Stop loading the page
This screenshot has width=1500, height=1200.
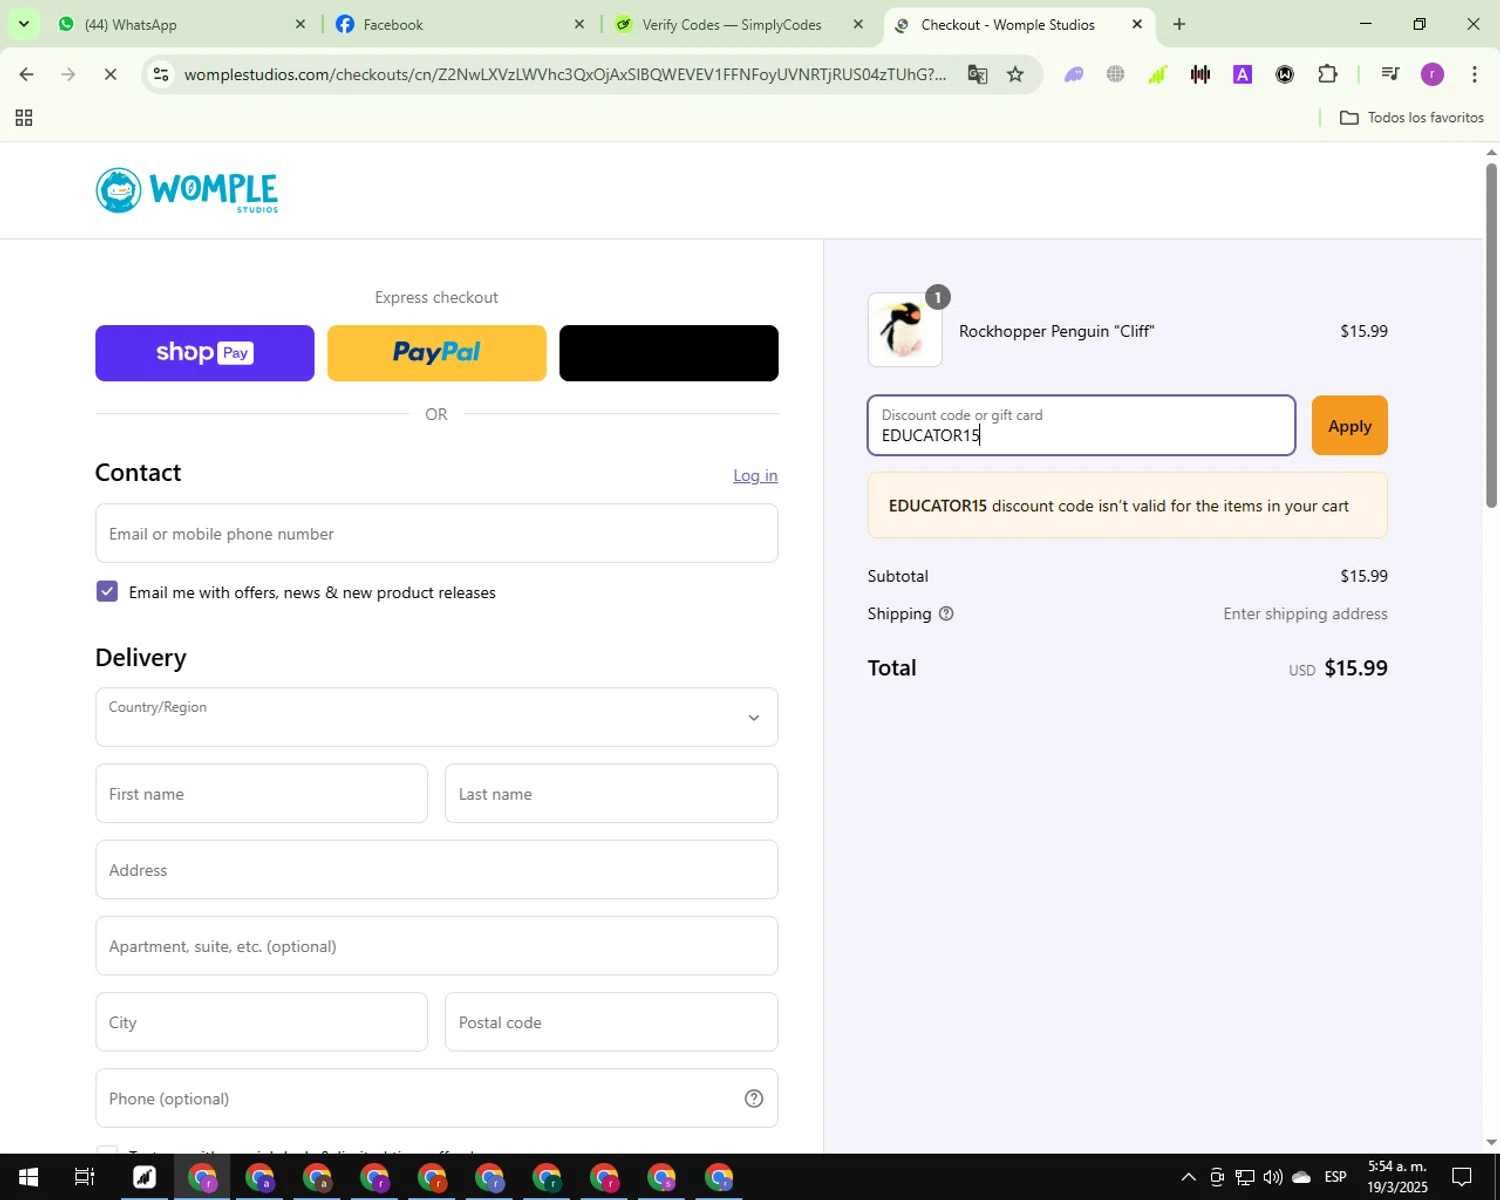pos(111,74)
